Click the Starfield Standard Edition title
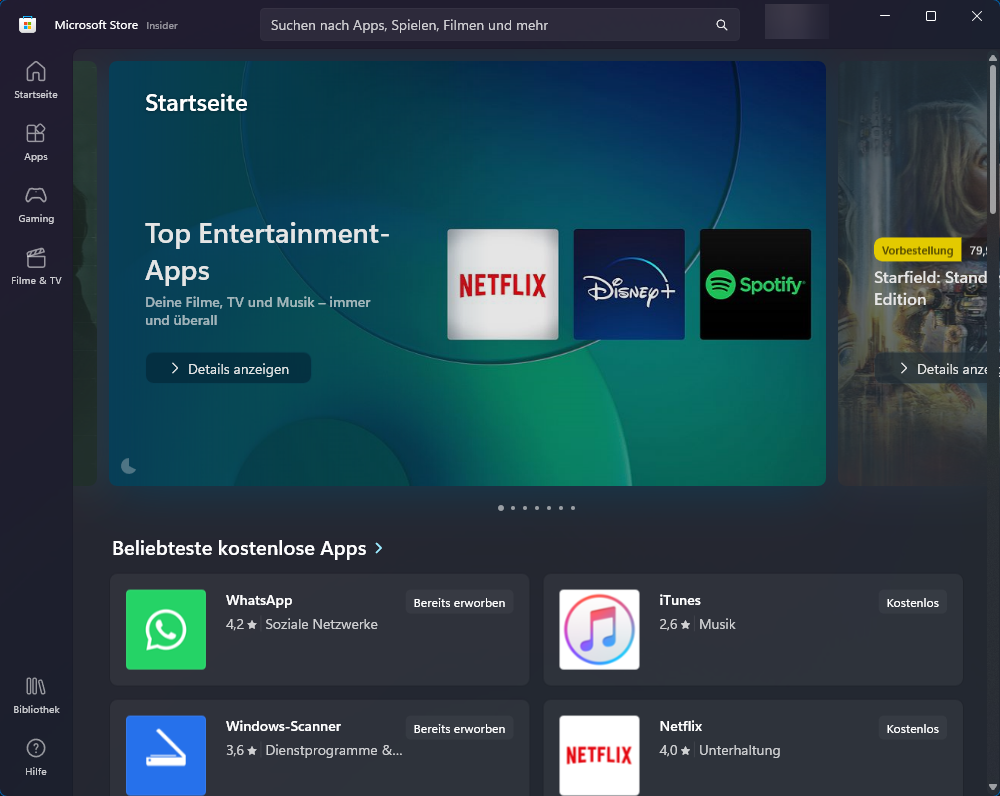This screenshot has height=796, width=1000. tap(930, 288)
